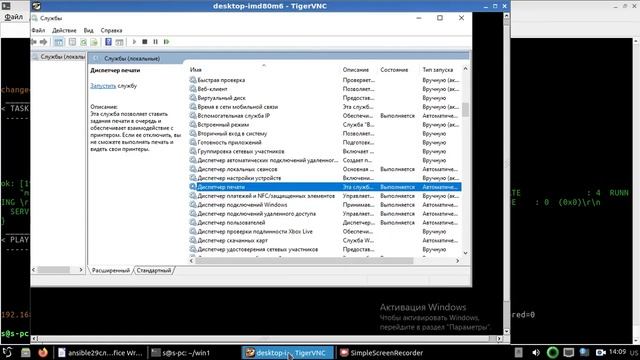Open the Справка menu

tap(111, 30)
